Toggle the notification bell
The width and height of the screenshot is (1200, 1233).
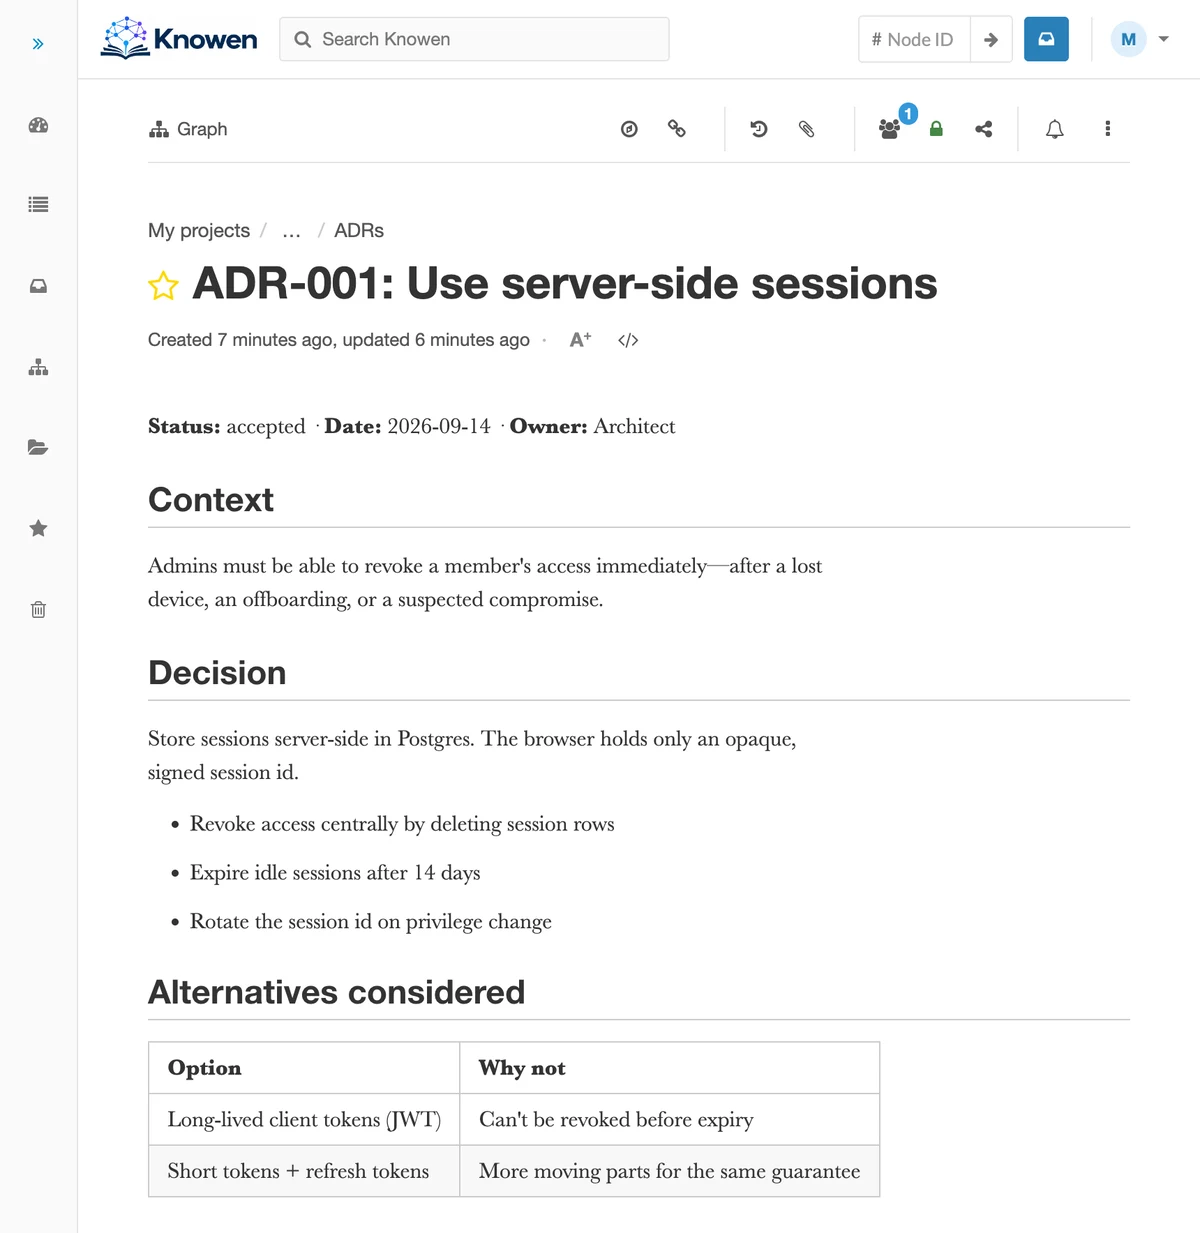pyautogui.click(x=1055, y=128)
